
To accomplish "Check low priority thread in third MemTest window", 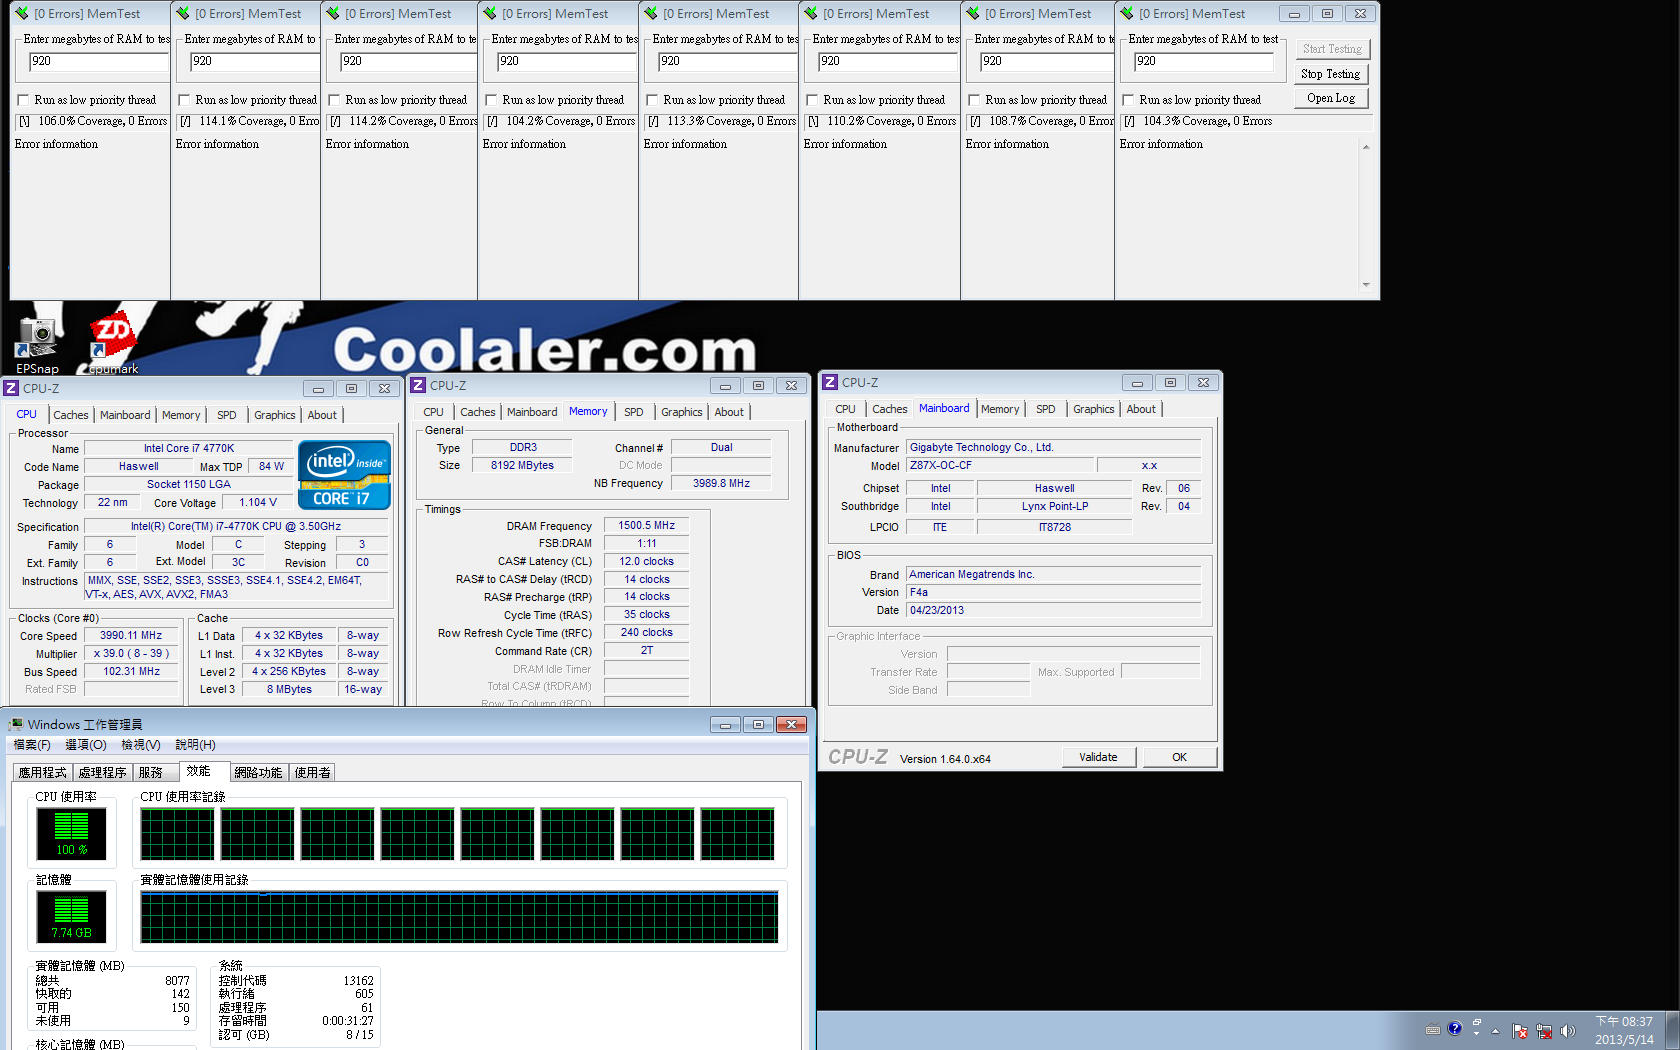I will 334,100.
